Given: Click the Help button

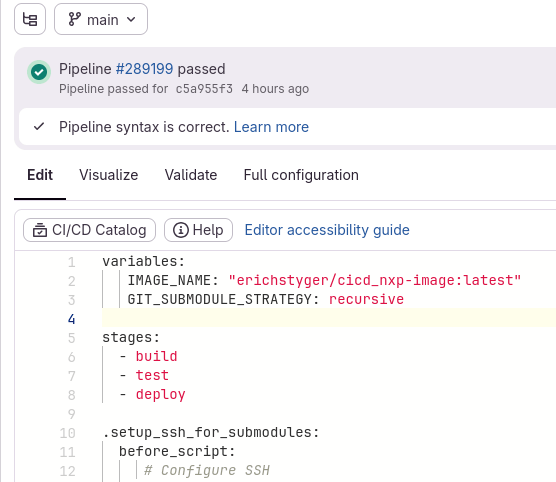Looking at the screenshot, I should 198,230.
